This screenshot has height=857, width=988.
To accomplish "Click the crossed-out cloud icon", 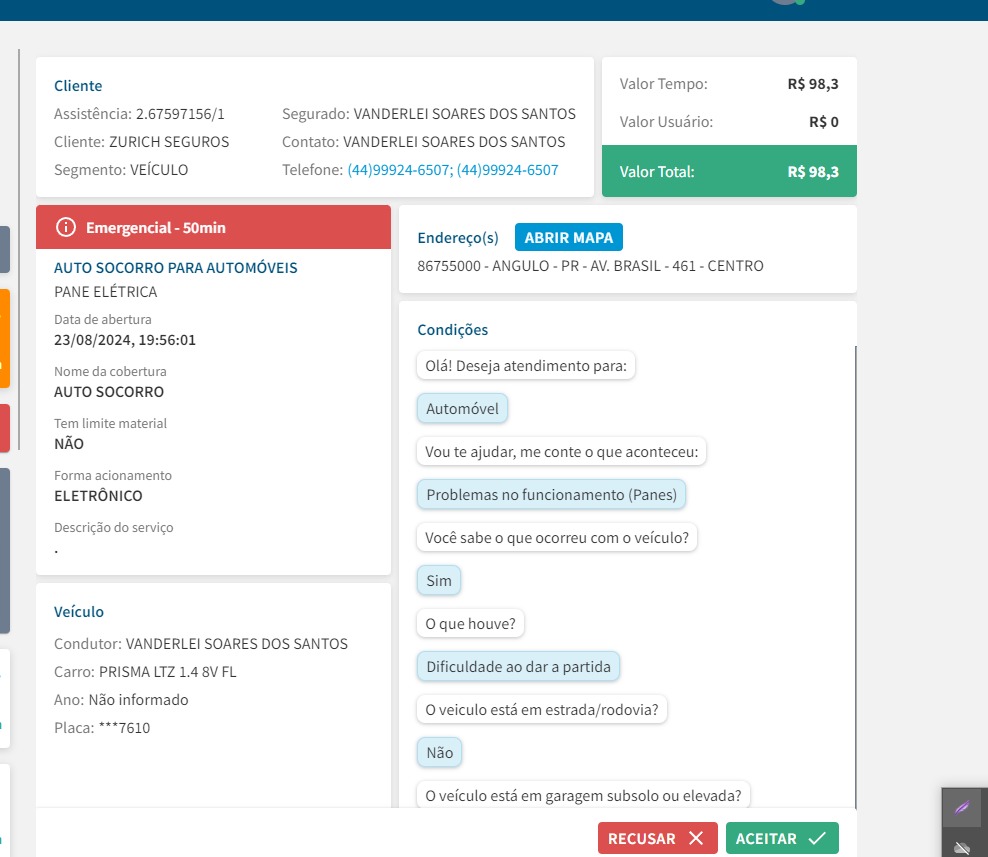I will pyautogui.click(x=961, y=846).
